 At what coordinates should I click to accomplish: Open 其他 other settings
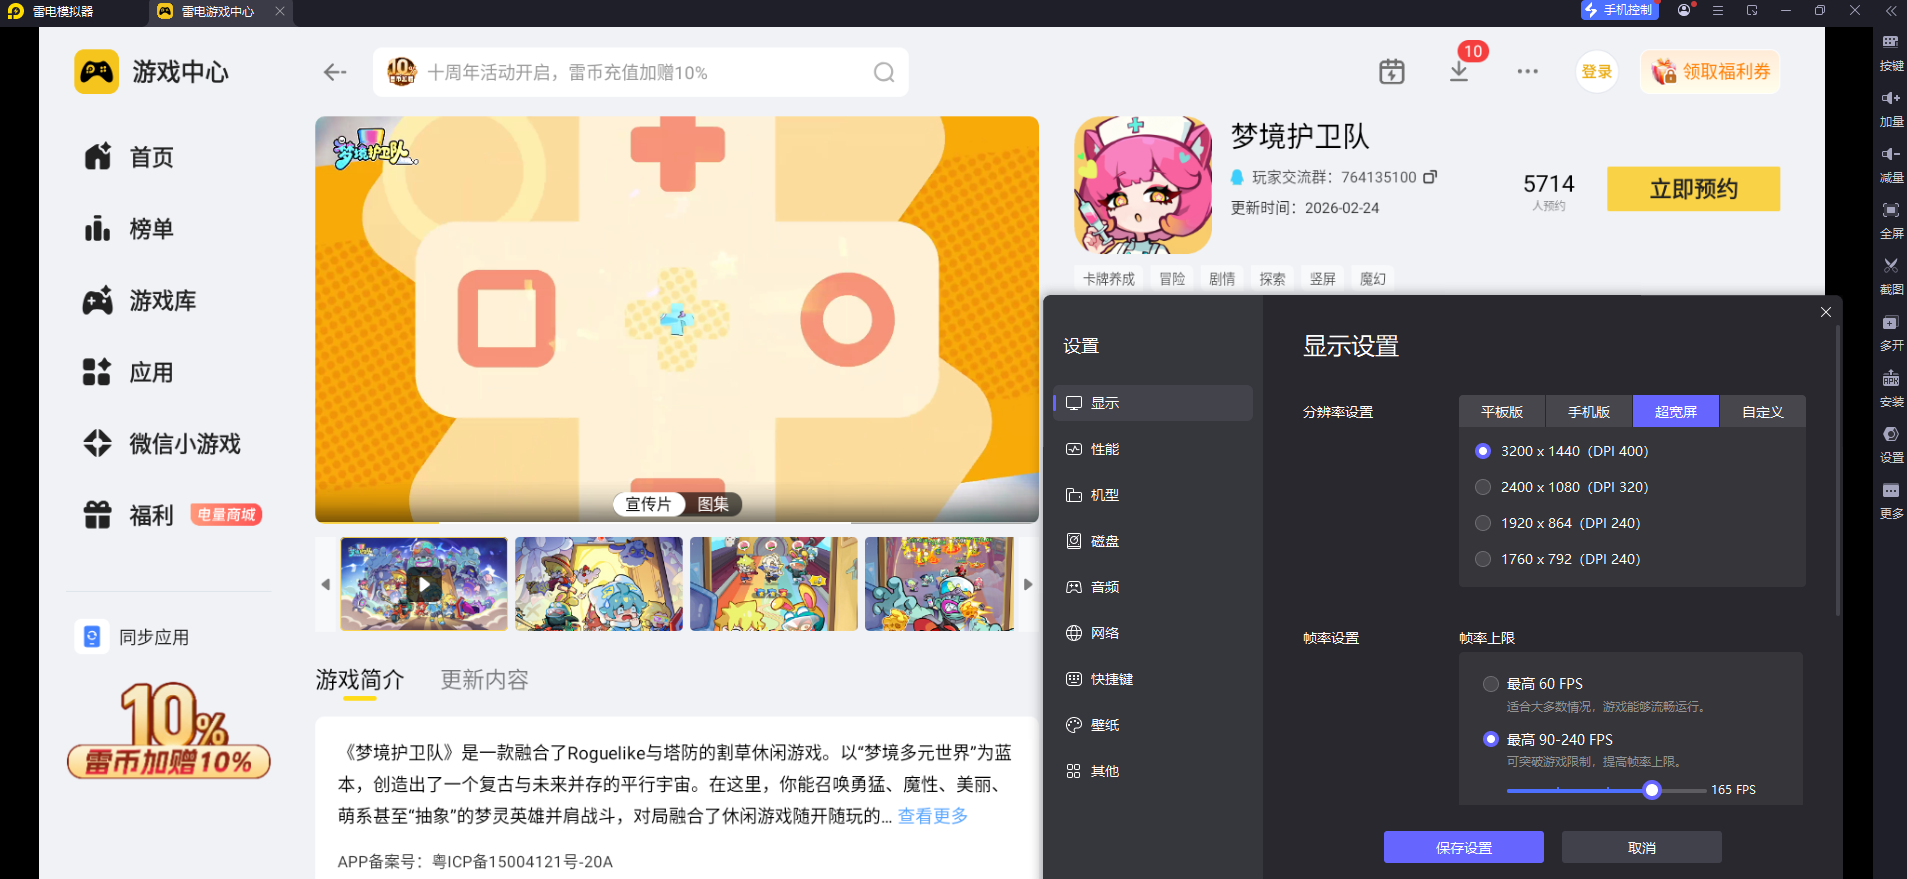1153,771
